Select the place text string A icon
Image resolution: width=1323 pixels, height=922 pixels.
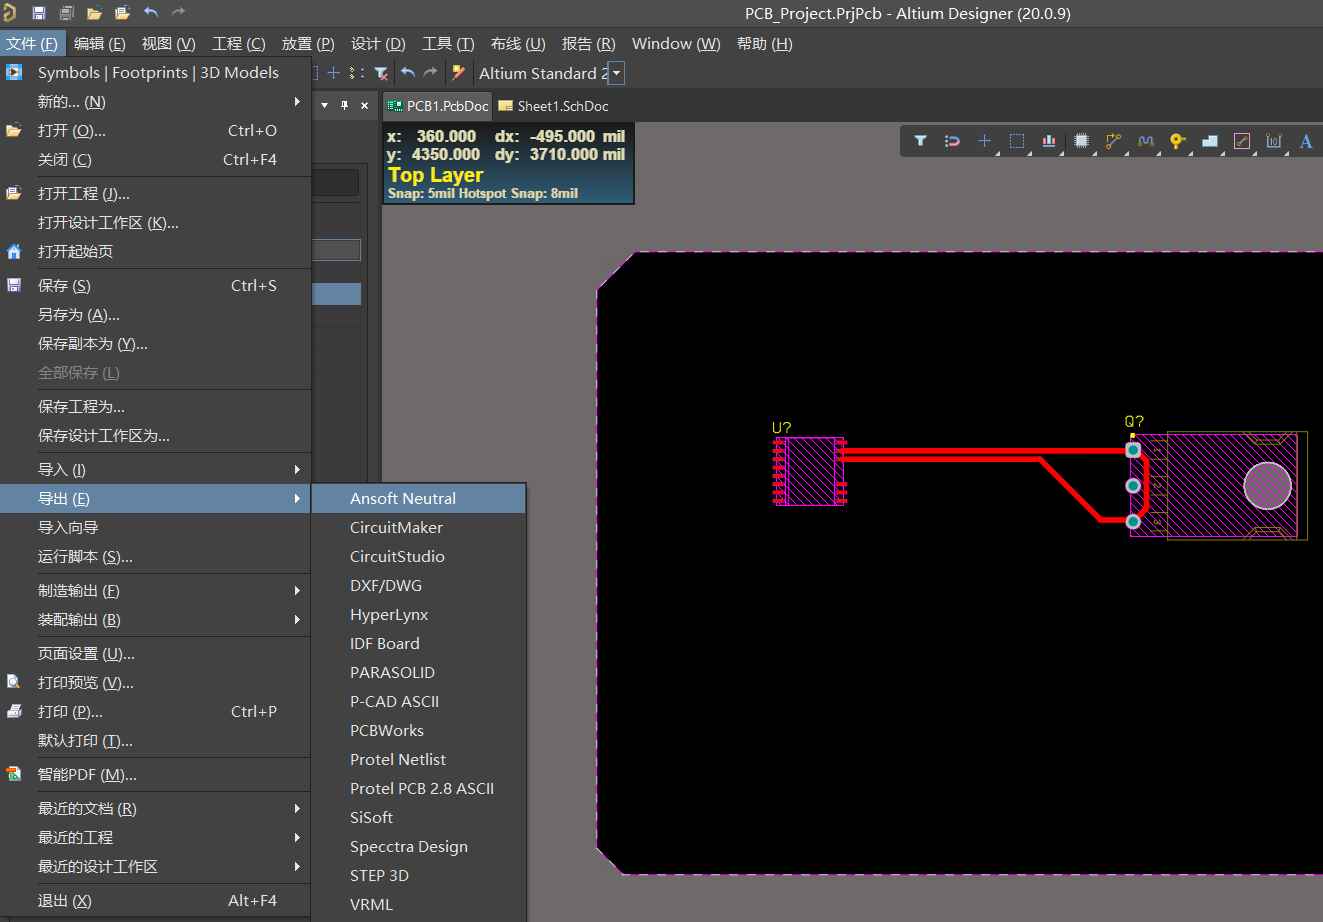1305,141
